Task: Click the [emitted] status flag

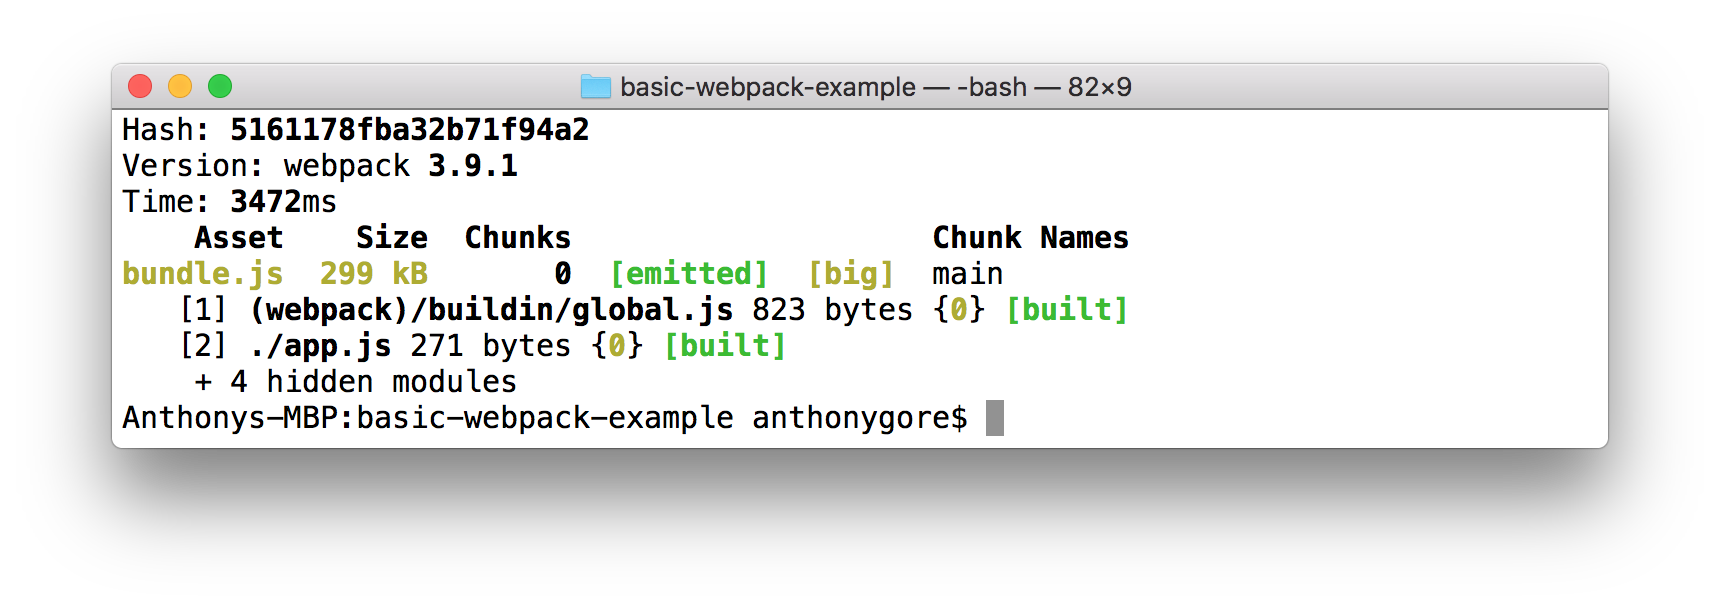Action: [688, 274]
